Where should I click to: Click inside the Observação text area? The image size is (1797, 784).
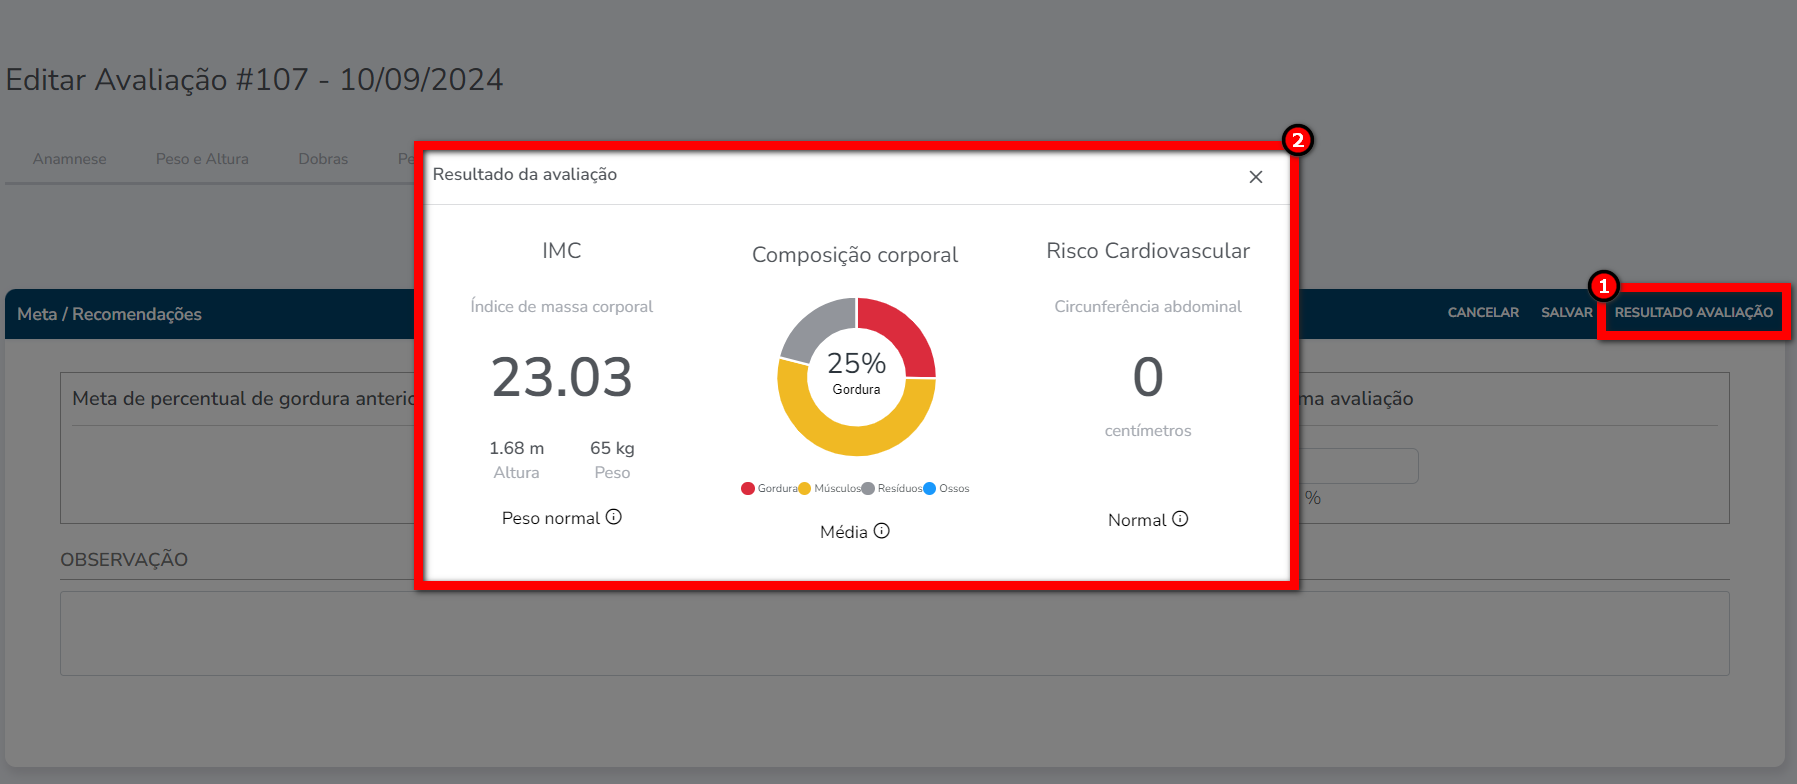tap(894, 633)
